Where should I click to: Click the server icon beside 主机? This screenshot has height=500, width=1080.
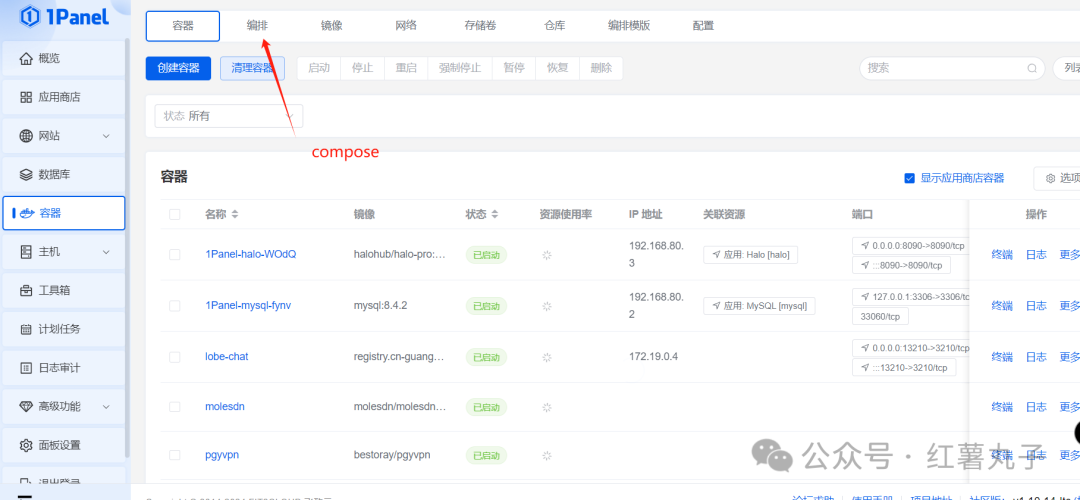tap(26, 252)
